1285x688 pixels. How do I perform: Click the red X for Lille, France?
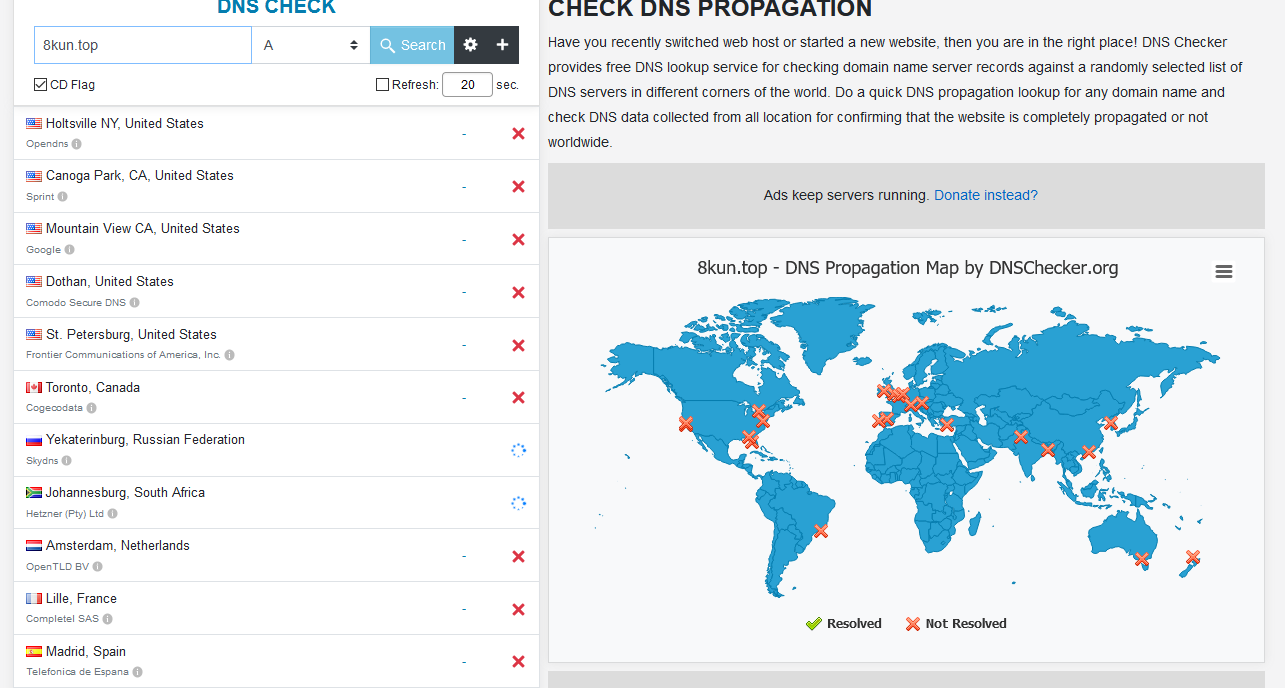click(x=518, y=609)
